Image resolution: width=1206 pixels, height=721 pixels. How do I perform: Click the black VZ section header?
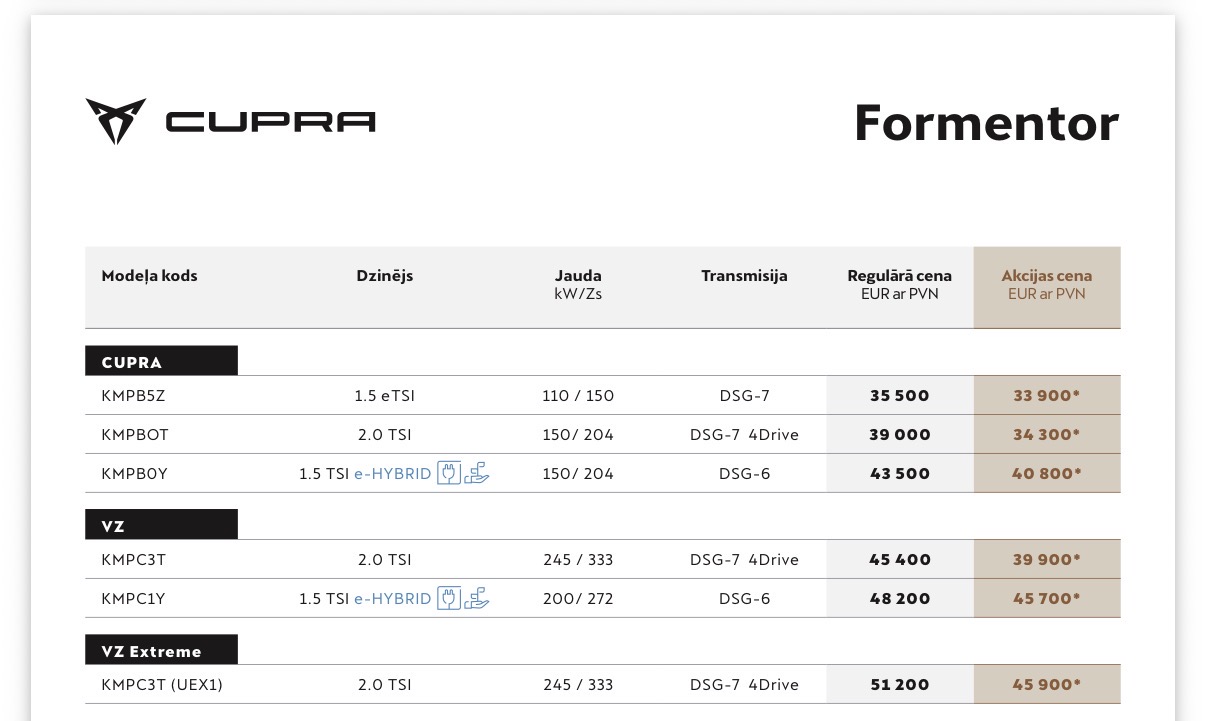tap(161, 525)
